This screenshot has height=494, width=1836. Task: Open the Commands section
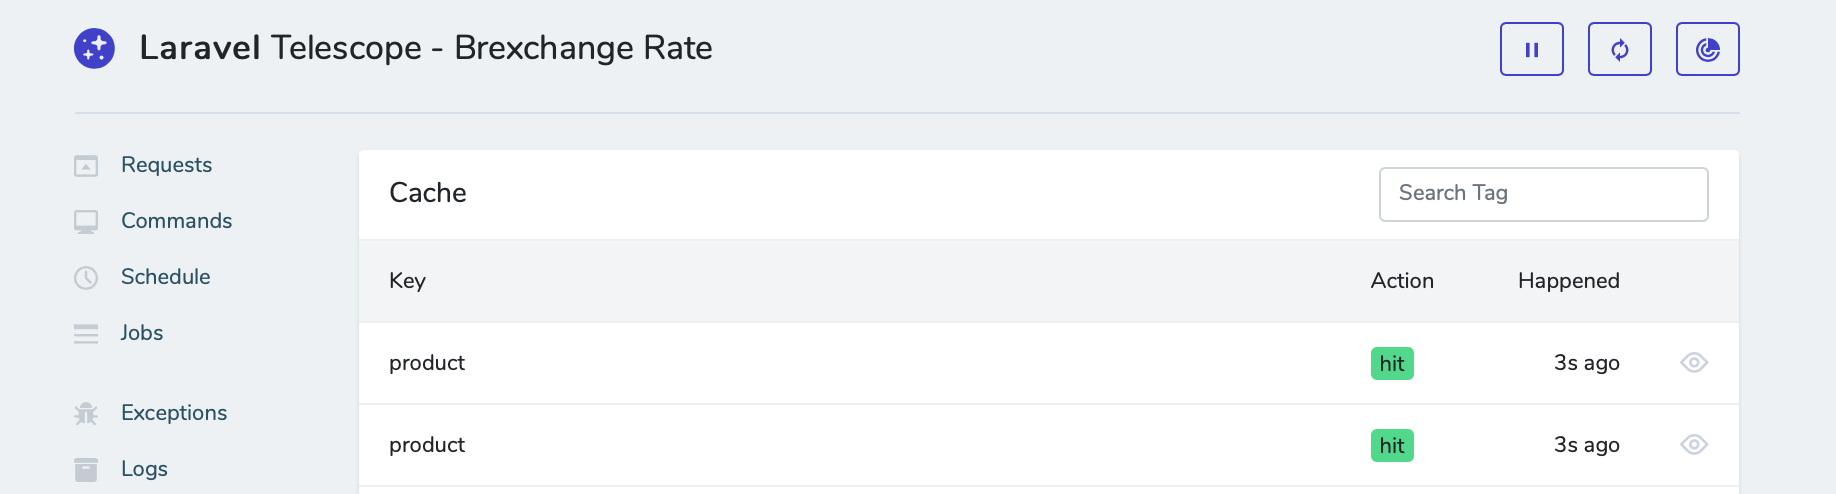tap(176, 221)
